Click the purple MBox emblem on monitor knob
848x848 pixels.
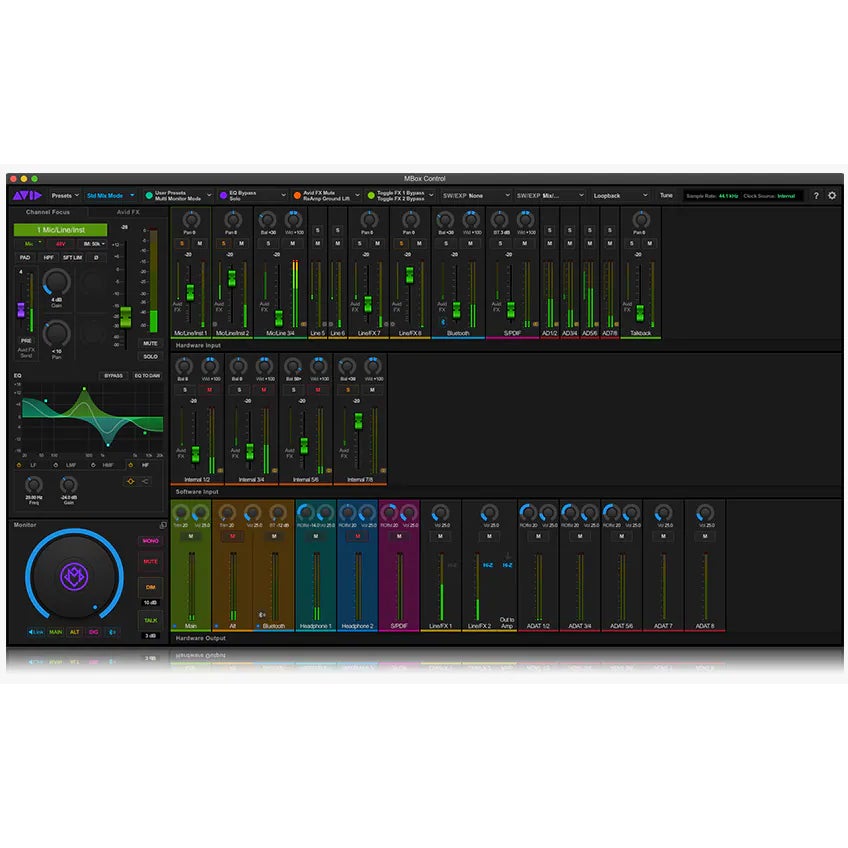click(x=74, y=576)
